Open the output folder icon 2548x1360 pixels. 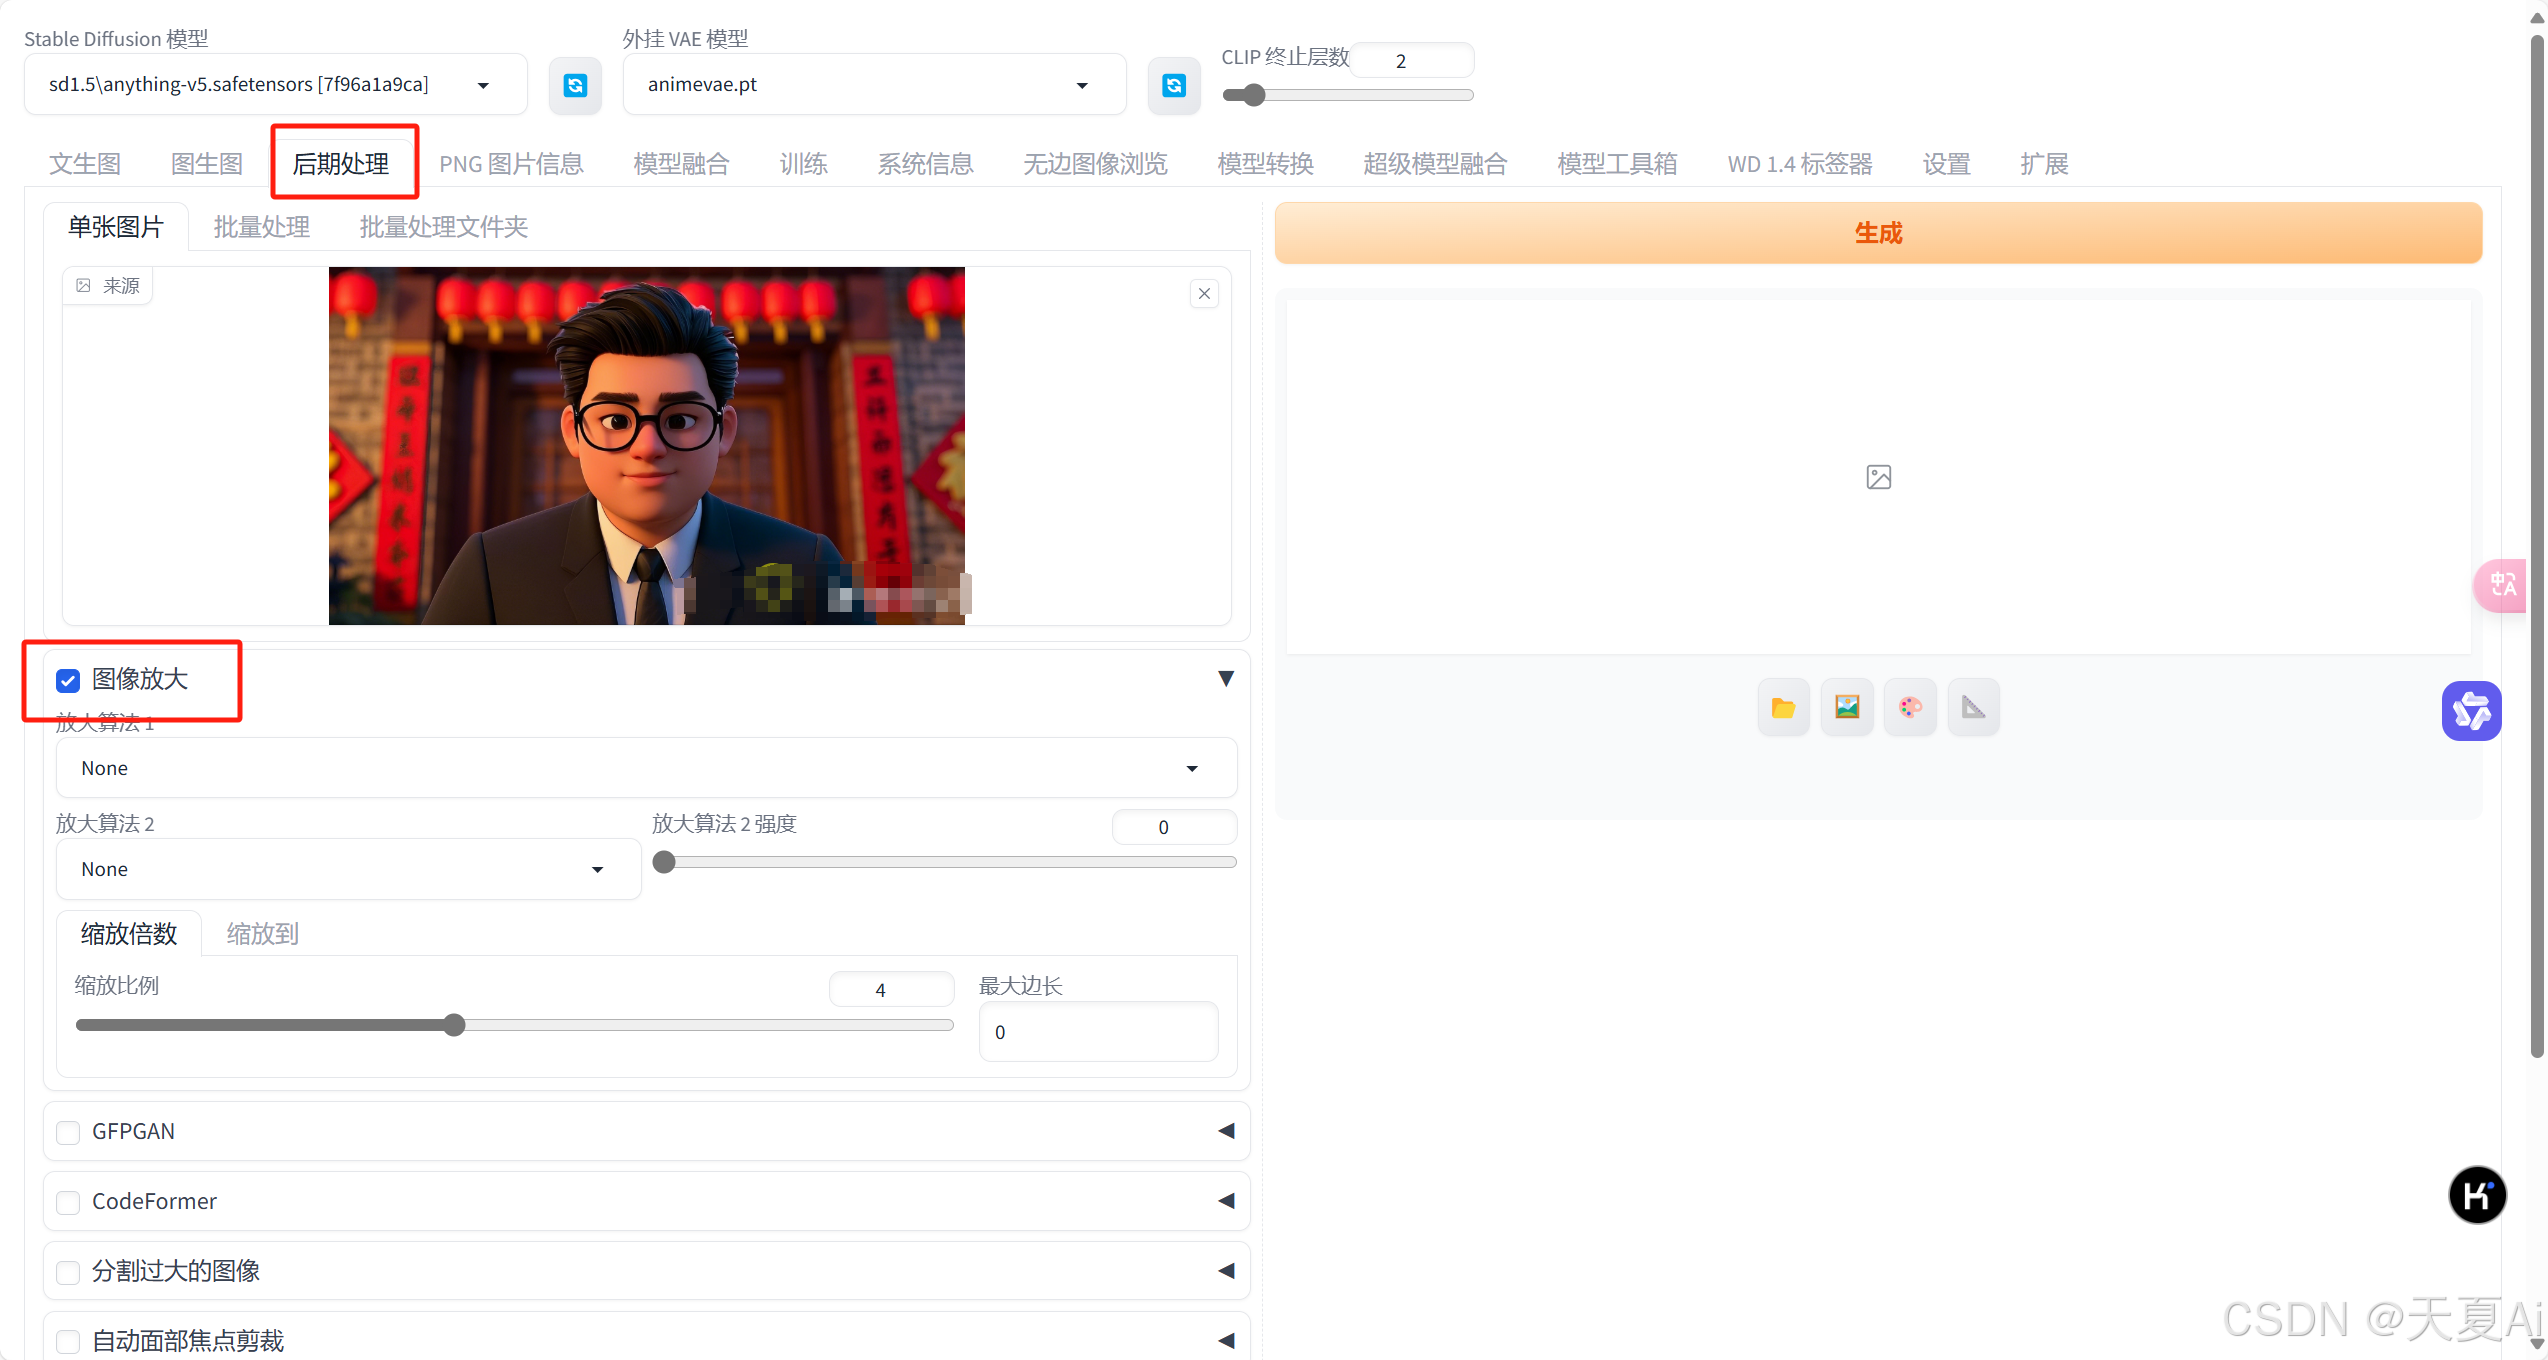pos(1783,708)
